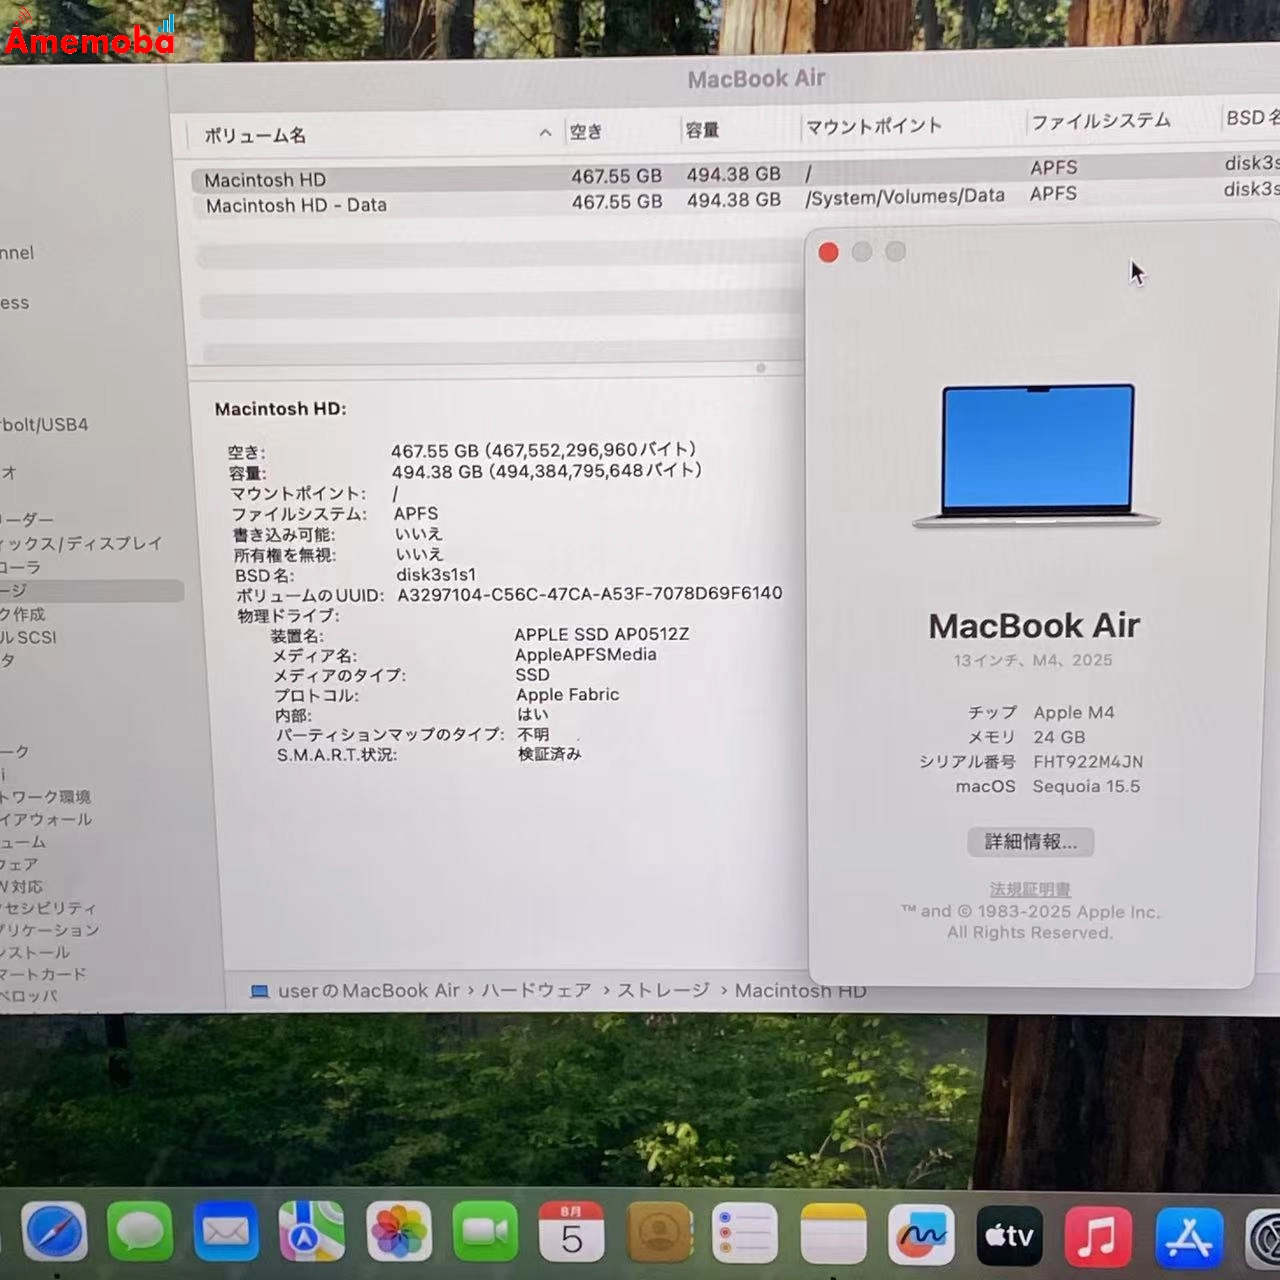Image resolution: width=1280 pixels, height=1280 pixels.
Task: Launch Photos from the Dock
Action: click(x=398, y=1232)
